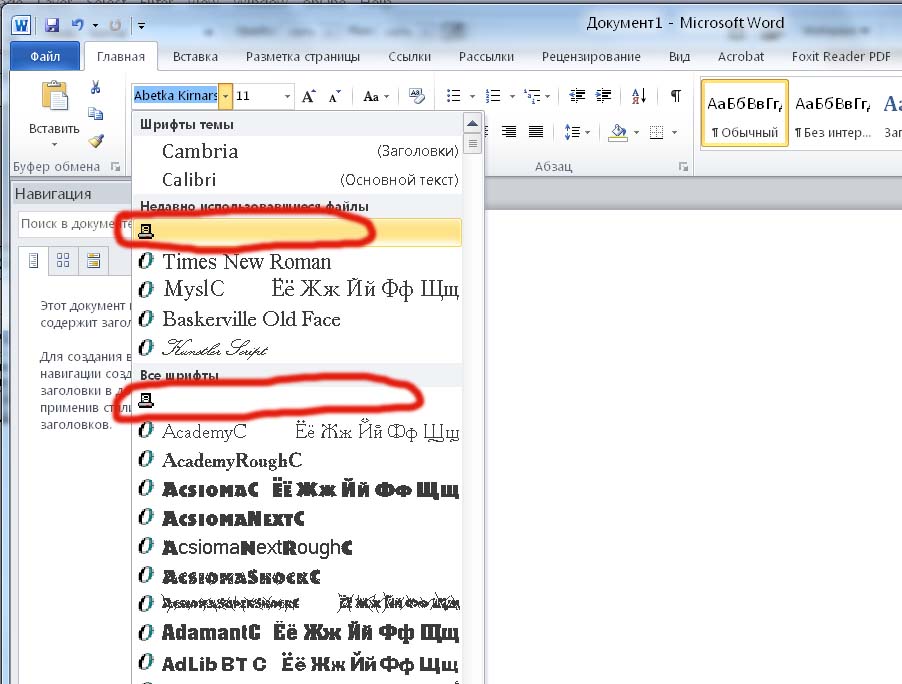Click the Multilevel List icon

tap(533, 96)
